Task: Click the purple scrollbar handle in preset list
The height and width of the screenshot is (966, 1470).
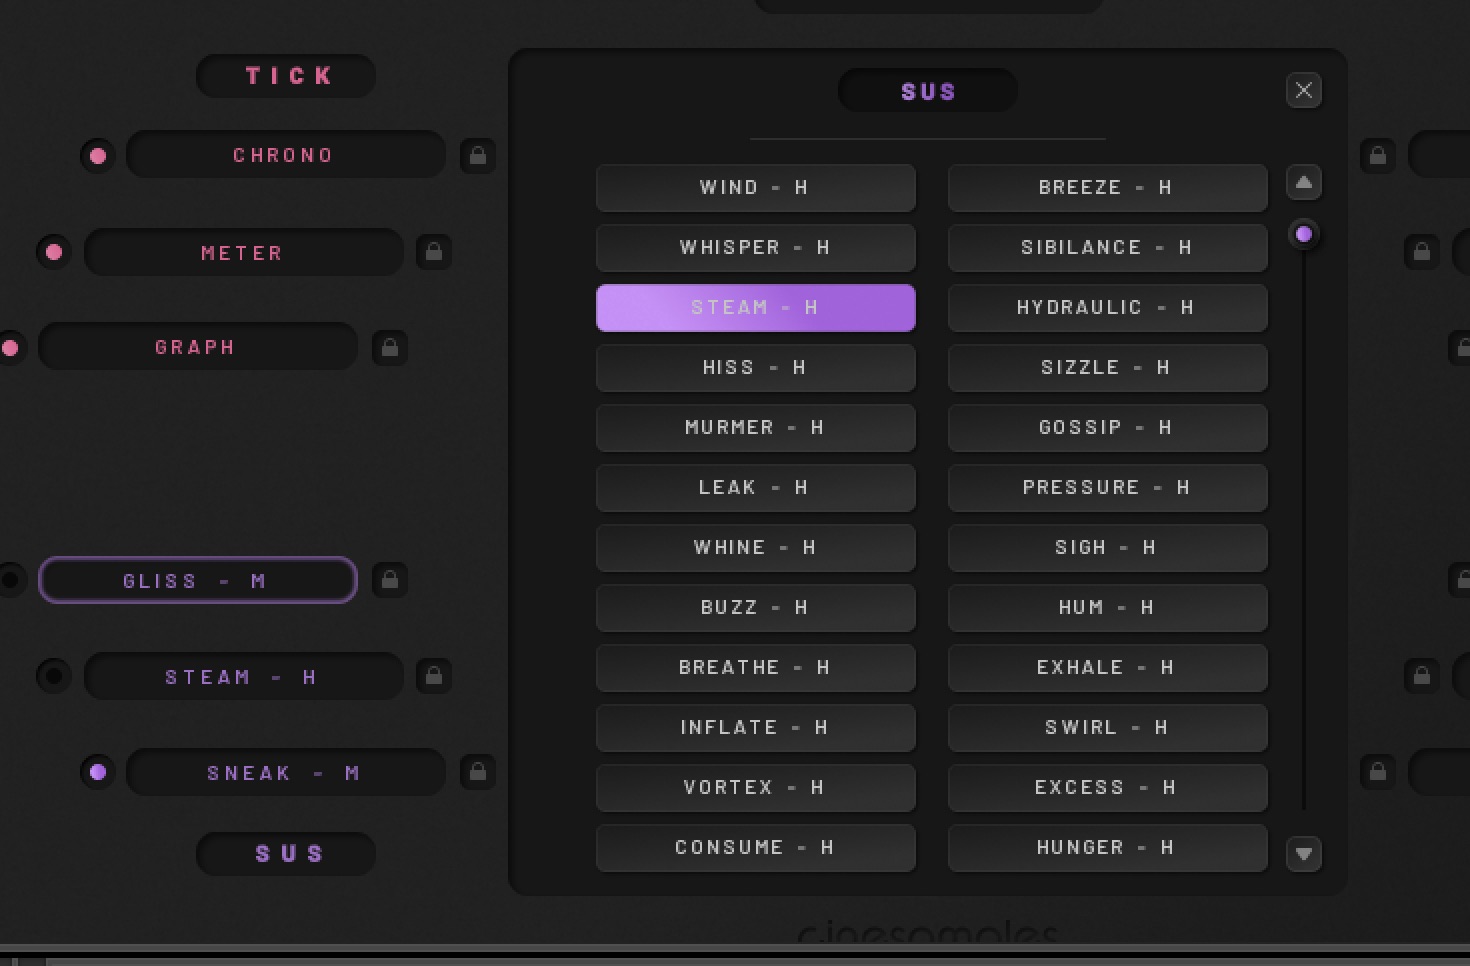Action: coord(1303,234)
